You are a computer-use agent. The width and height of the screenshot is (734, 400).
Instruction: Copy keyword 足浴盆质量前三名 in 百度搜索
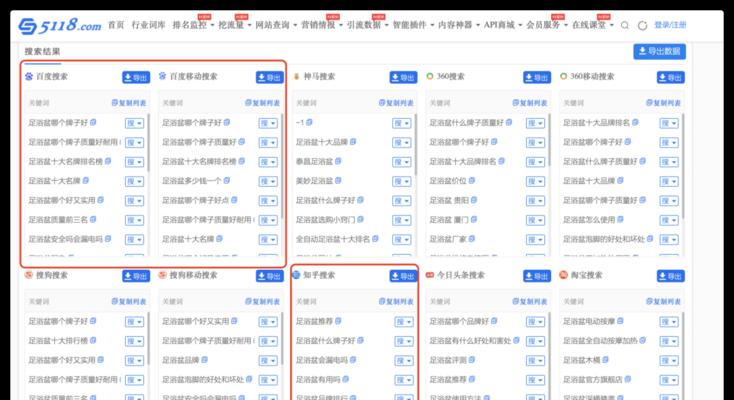[93, 219]
